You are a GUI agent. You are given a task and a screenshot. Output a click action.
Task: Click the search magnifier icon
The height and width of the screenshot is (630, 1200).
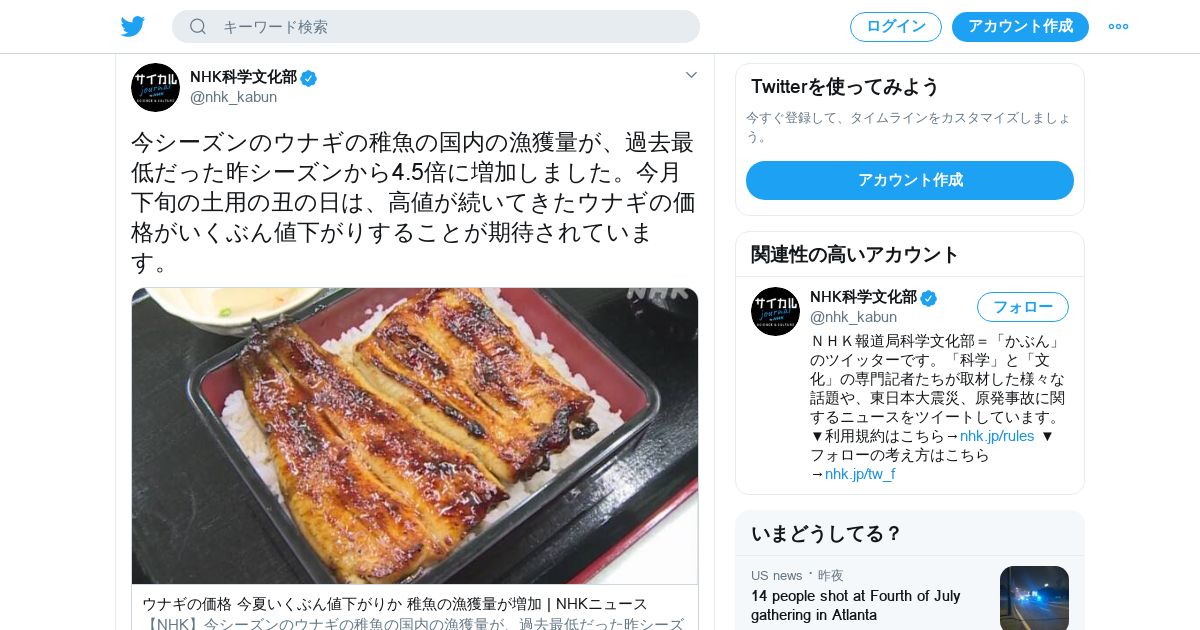point(198,26)
